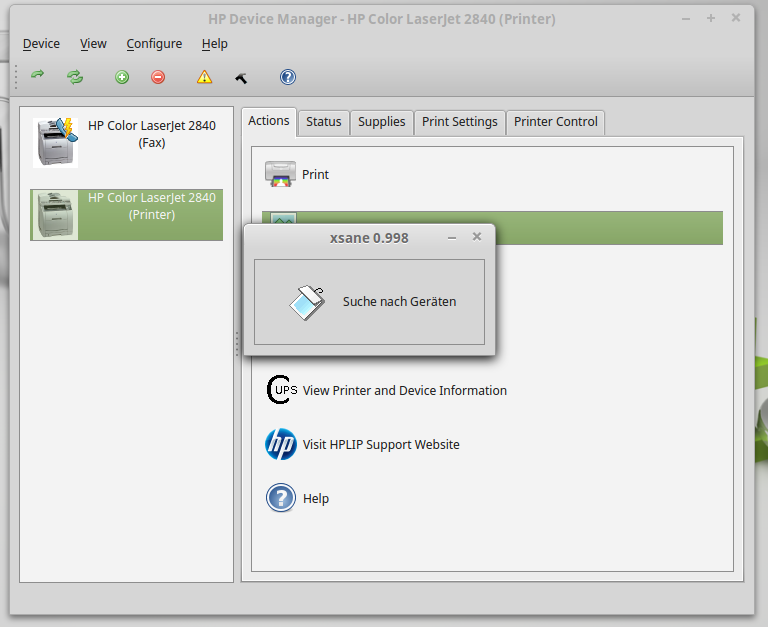Open the Device menu
The height and width of the screenshot is (627, 768).
(41, 44)
